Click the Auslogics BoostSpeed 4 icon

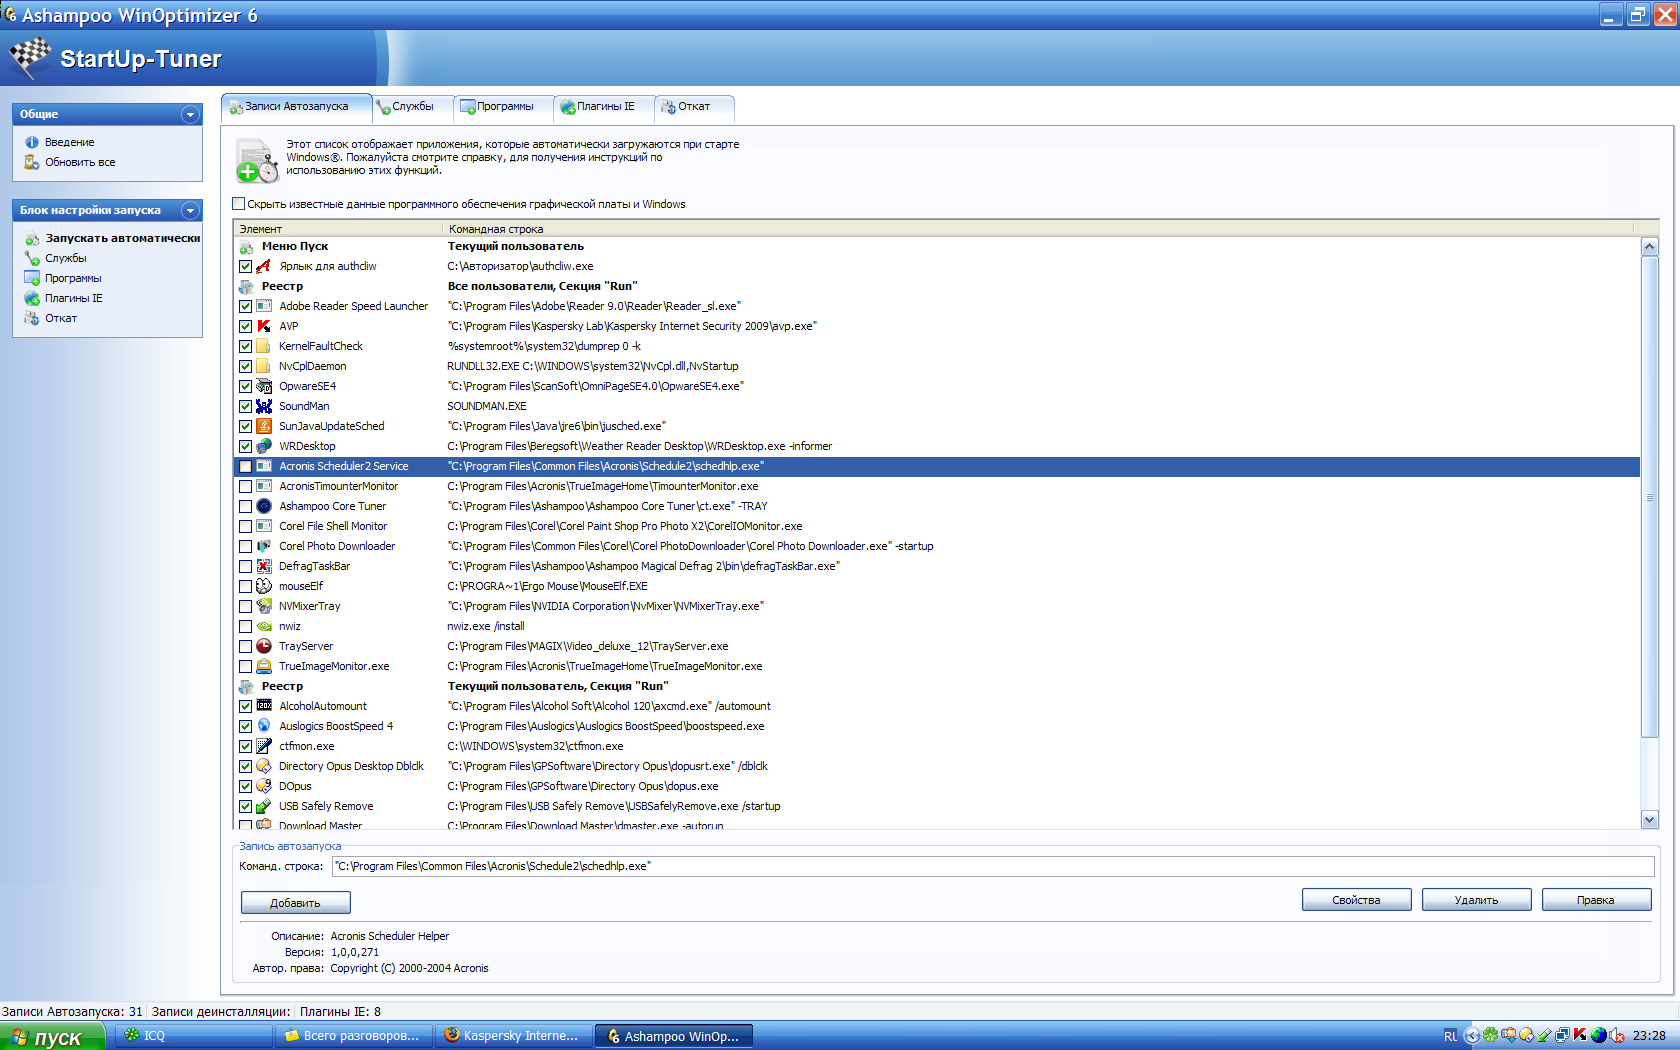click(264, 726)
